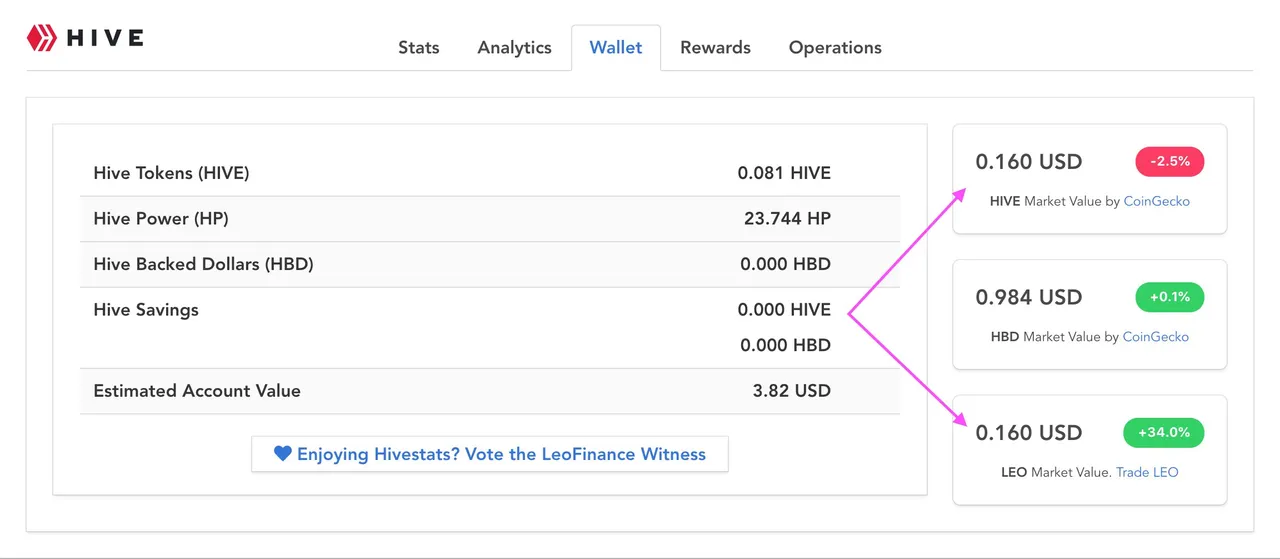Screen dimensions: 1280x559
Task: Click the 0.160 USD price in LEO card
Action: tap(1029, 433)
